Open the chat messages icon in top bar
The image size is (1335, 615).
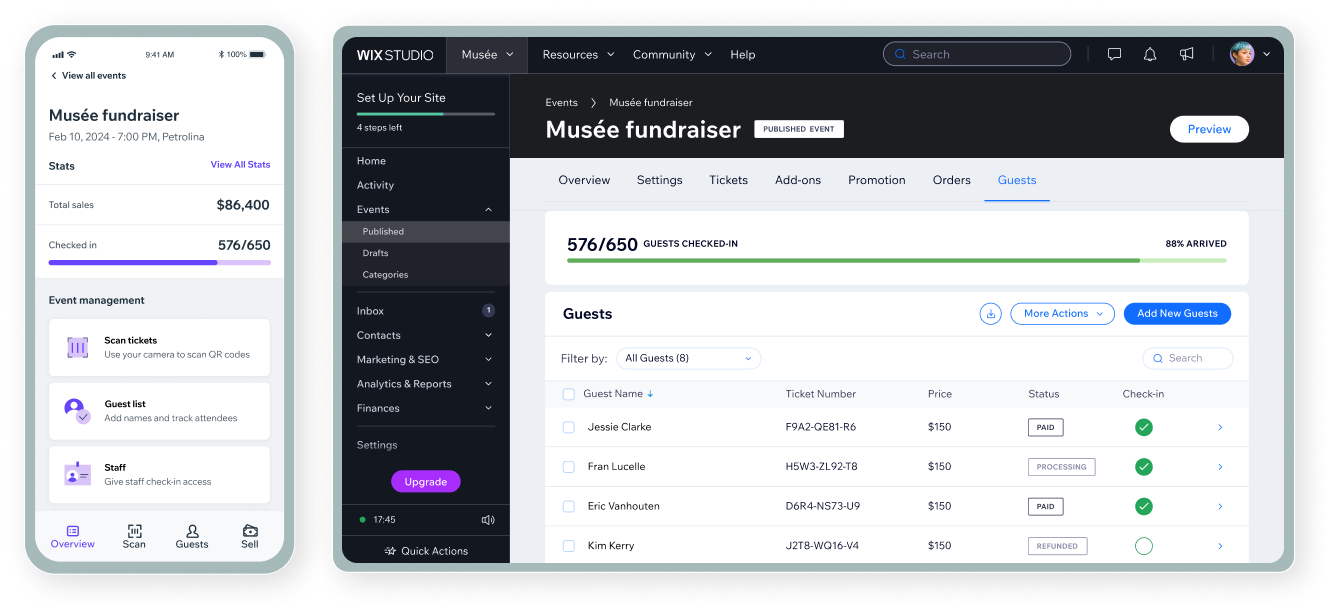point(1114,54)
